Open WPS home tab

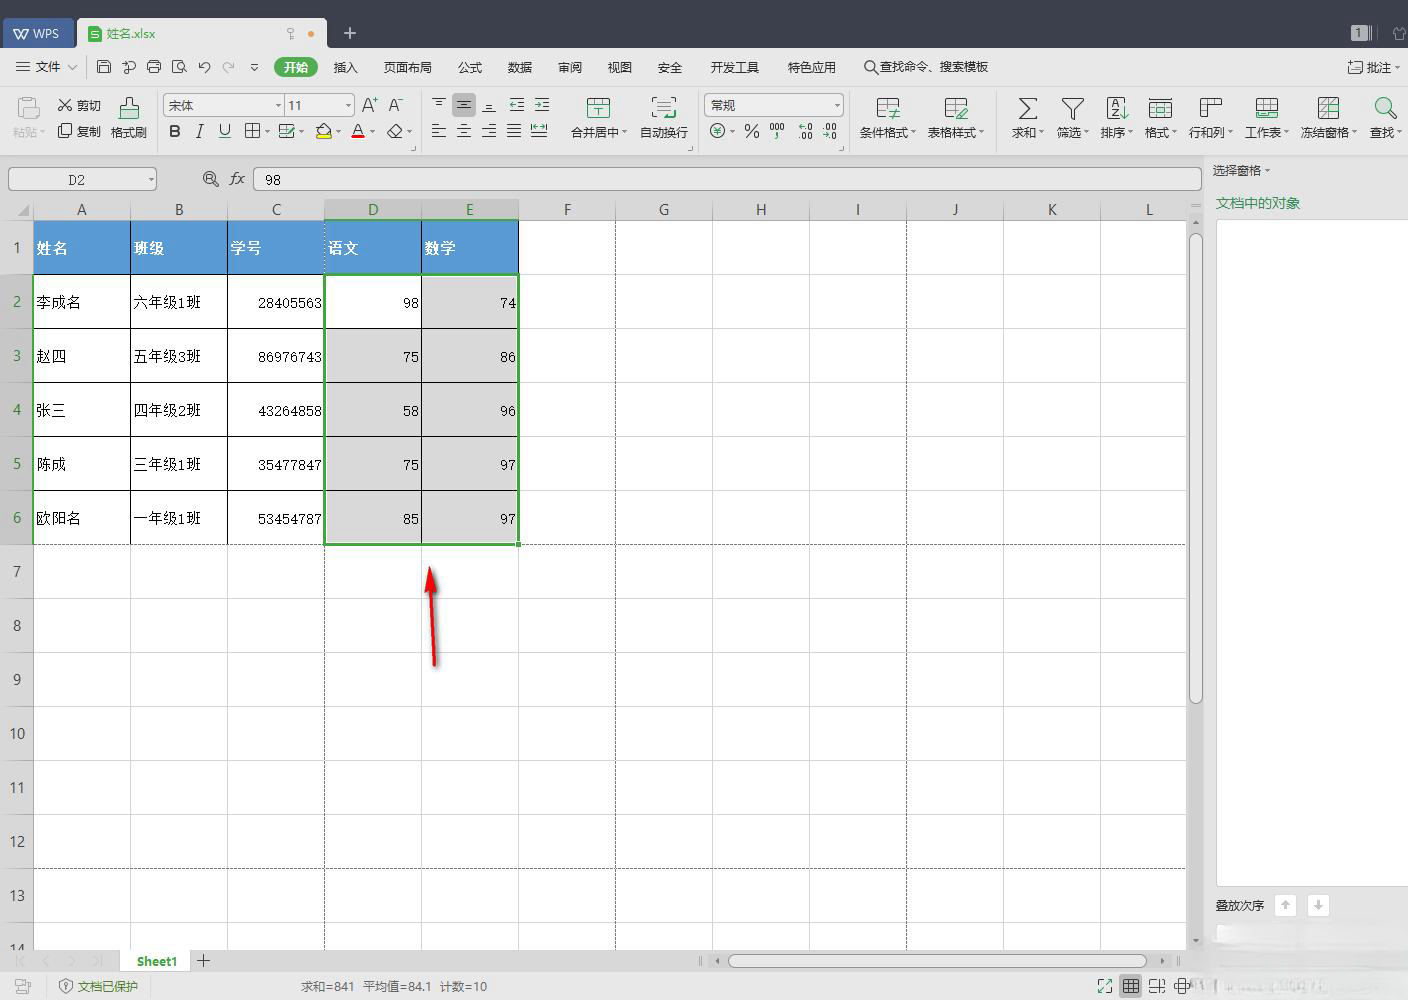click(x=37, y=33)
